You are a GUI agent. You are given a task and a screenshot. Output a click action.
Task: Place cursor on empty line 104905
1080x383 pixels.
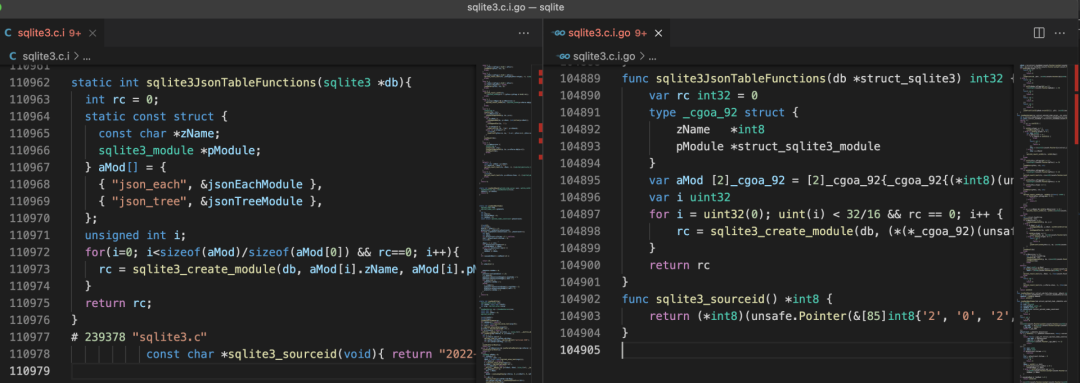click(816, 350)
